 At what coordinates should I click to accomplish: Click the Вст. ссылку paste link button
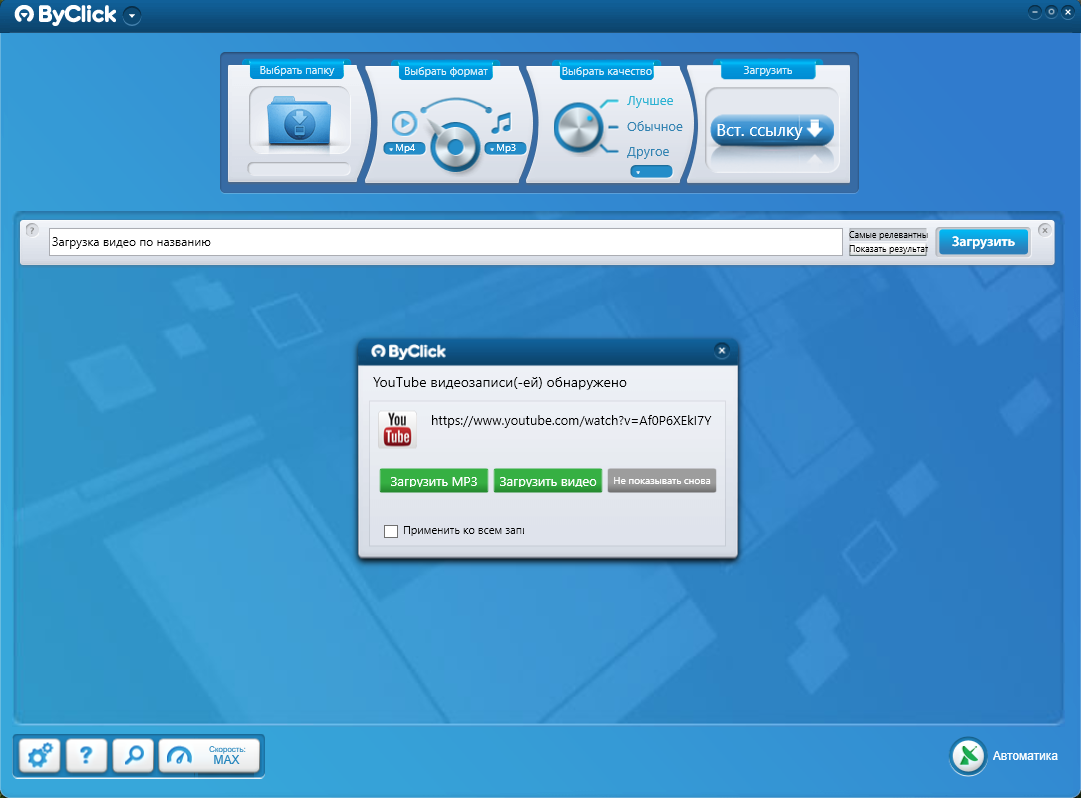tap(771, 130)
